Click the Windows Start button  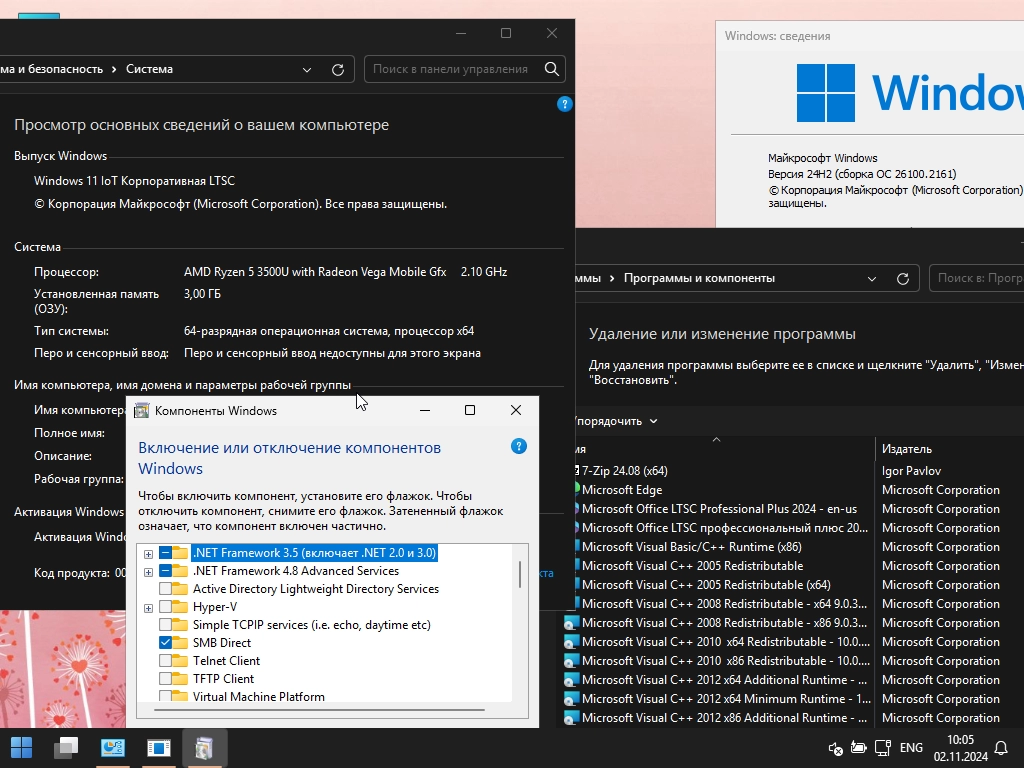coord(21,747)
